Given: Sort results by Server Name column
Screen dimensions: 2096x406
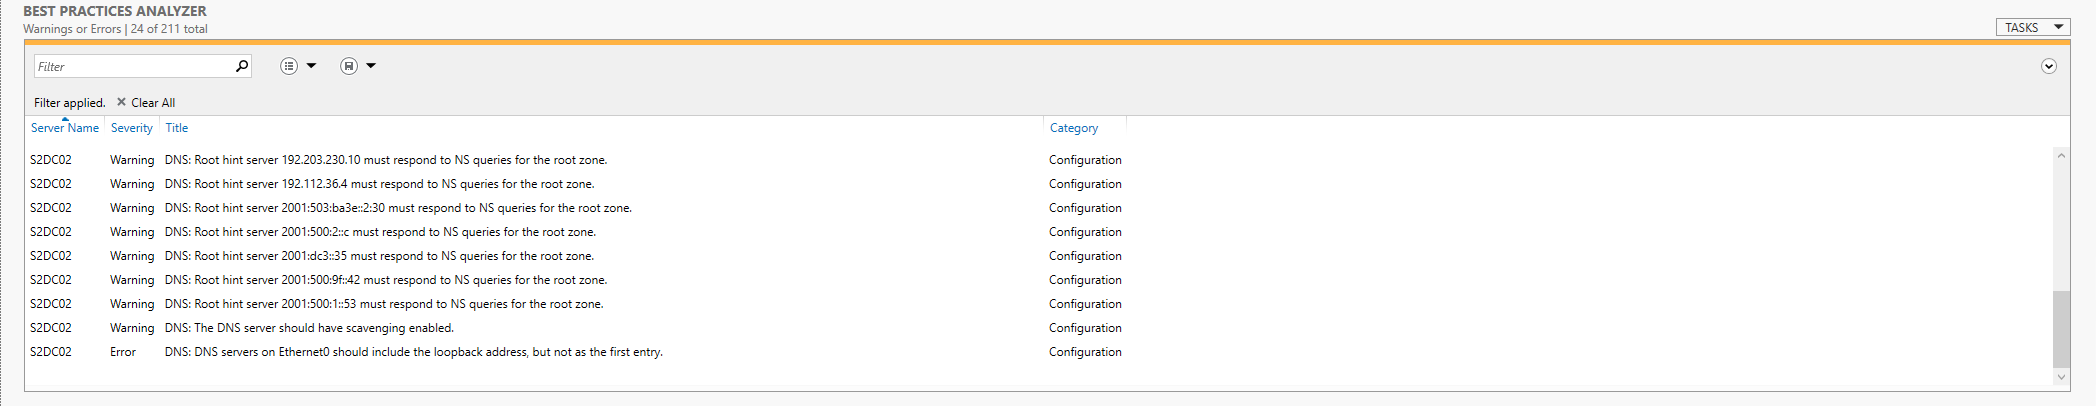Looking at the screenshot, I should pos(65,128).
